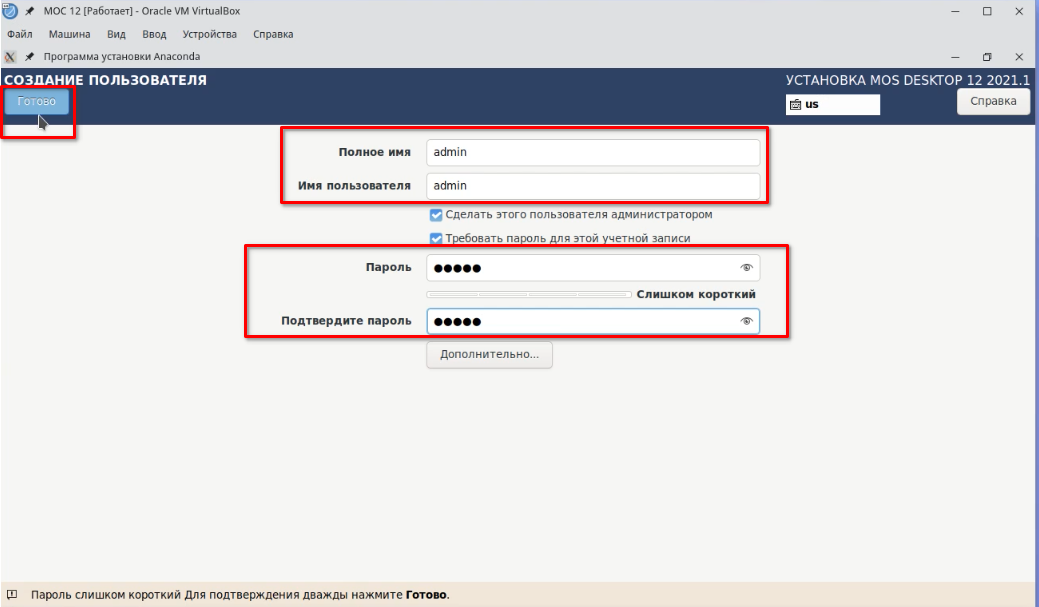This screenshot has height=607, width=1039.
Task: Open the Машина menu
Action: pos(69,34)
